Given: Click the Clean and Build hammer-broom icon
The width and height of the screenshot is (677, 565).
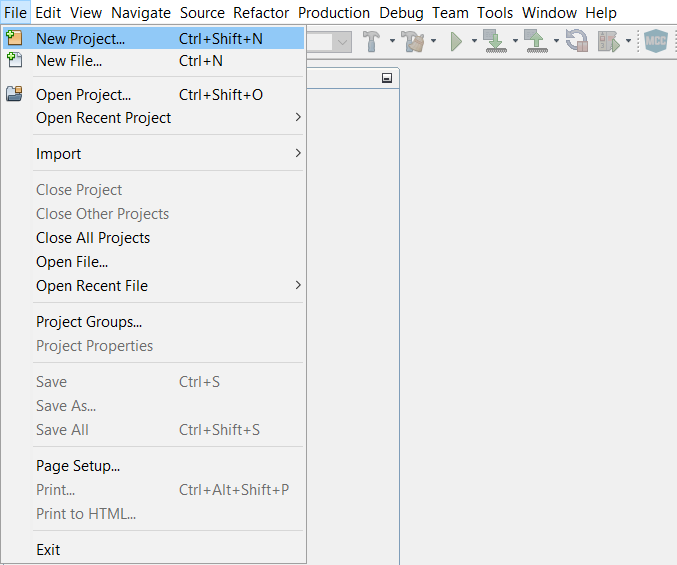Looking at the screenshot, I should point(413,41).
